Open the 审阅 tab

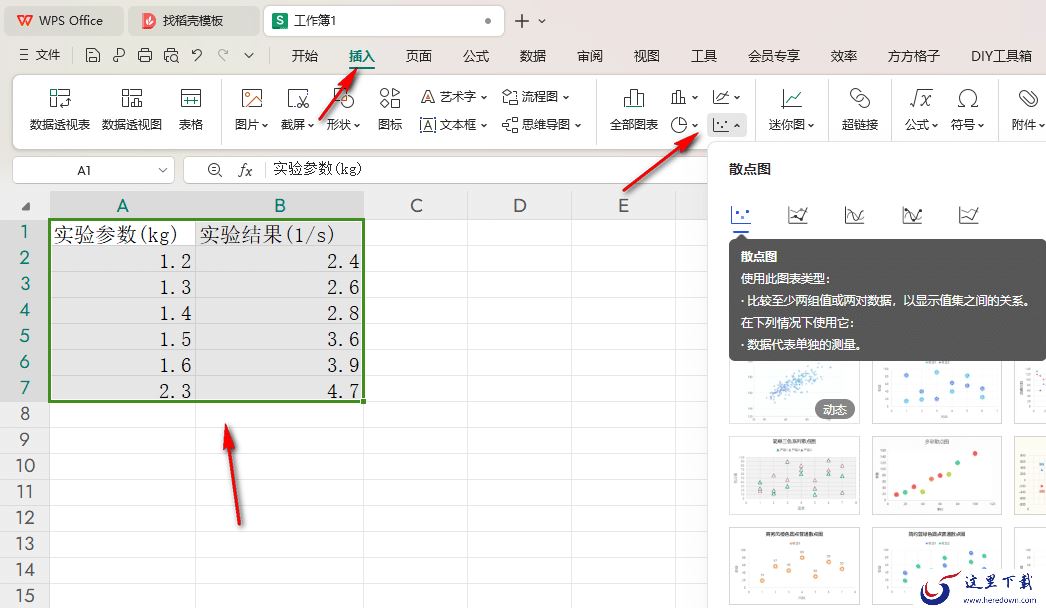(590, 56)
